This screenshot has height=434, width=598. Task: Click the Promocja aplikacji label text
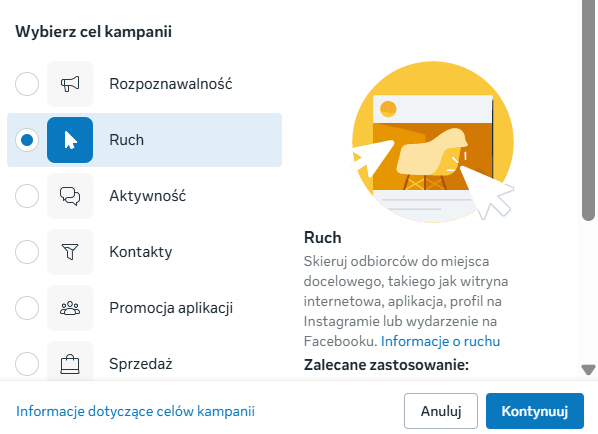tap(171, 308)
